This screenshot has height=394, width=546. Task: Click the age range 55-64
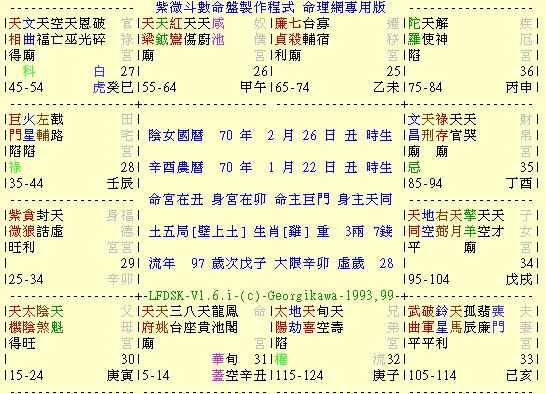coord(159,87)
